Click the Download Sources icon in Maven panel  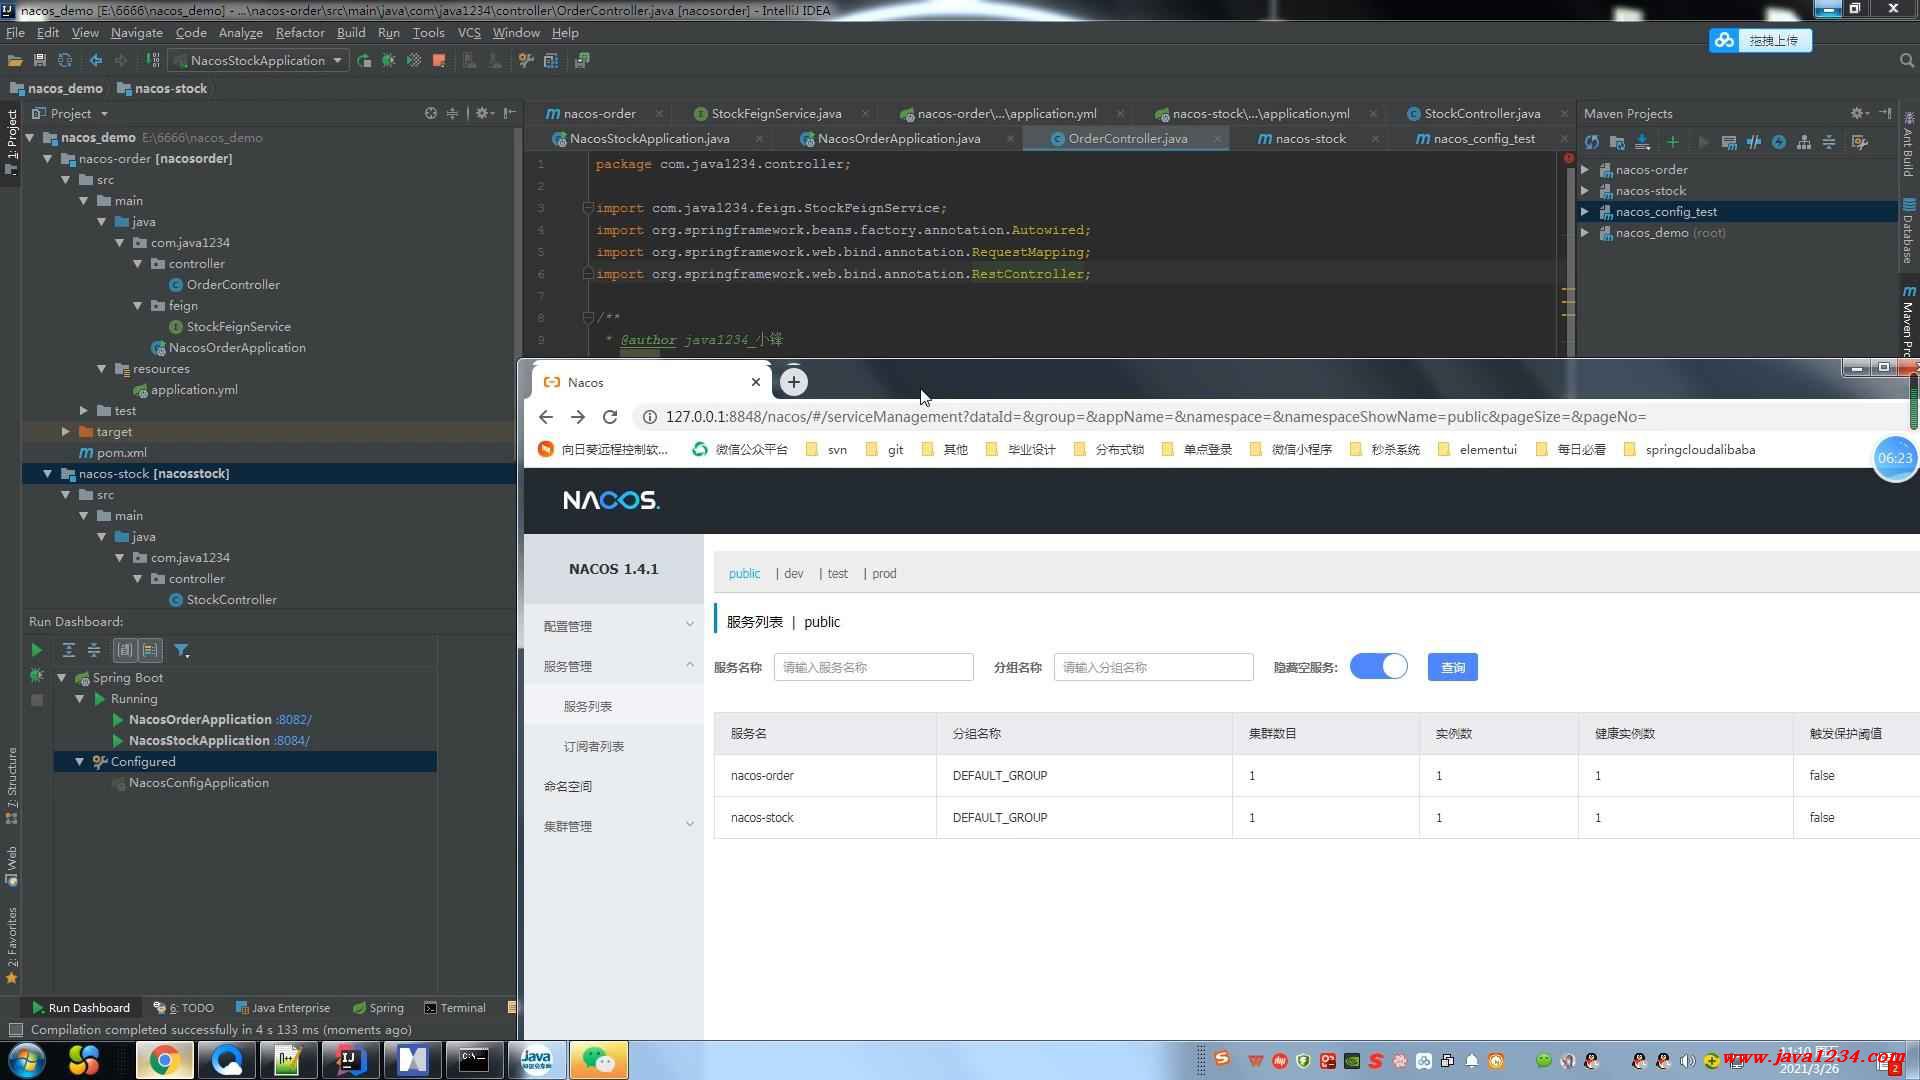(1642, 142)
